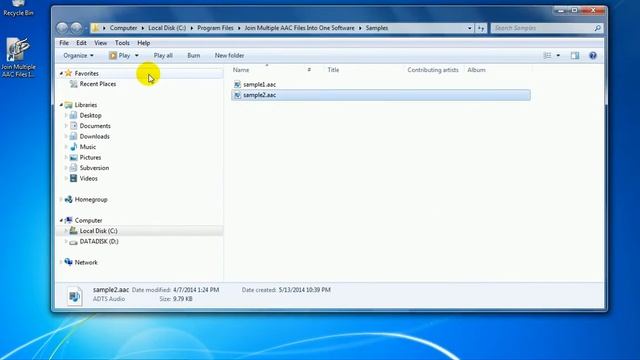
Task: Refresh the Samples folder view
Action: point(481,28)
